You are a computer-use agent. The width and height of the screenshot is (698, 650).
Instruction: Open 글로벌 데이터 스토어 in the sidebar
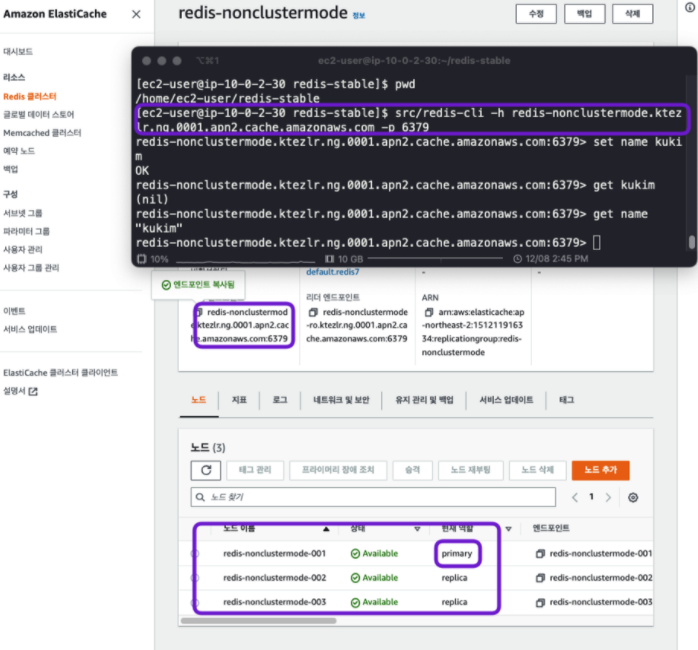click(39, 115)
